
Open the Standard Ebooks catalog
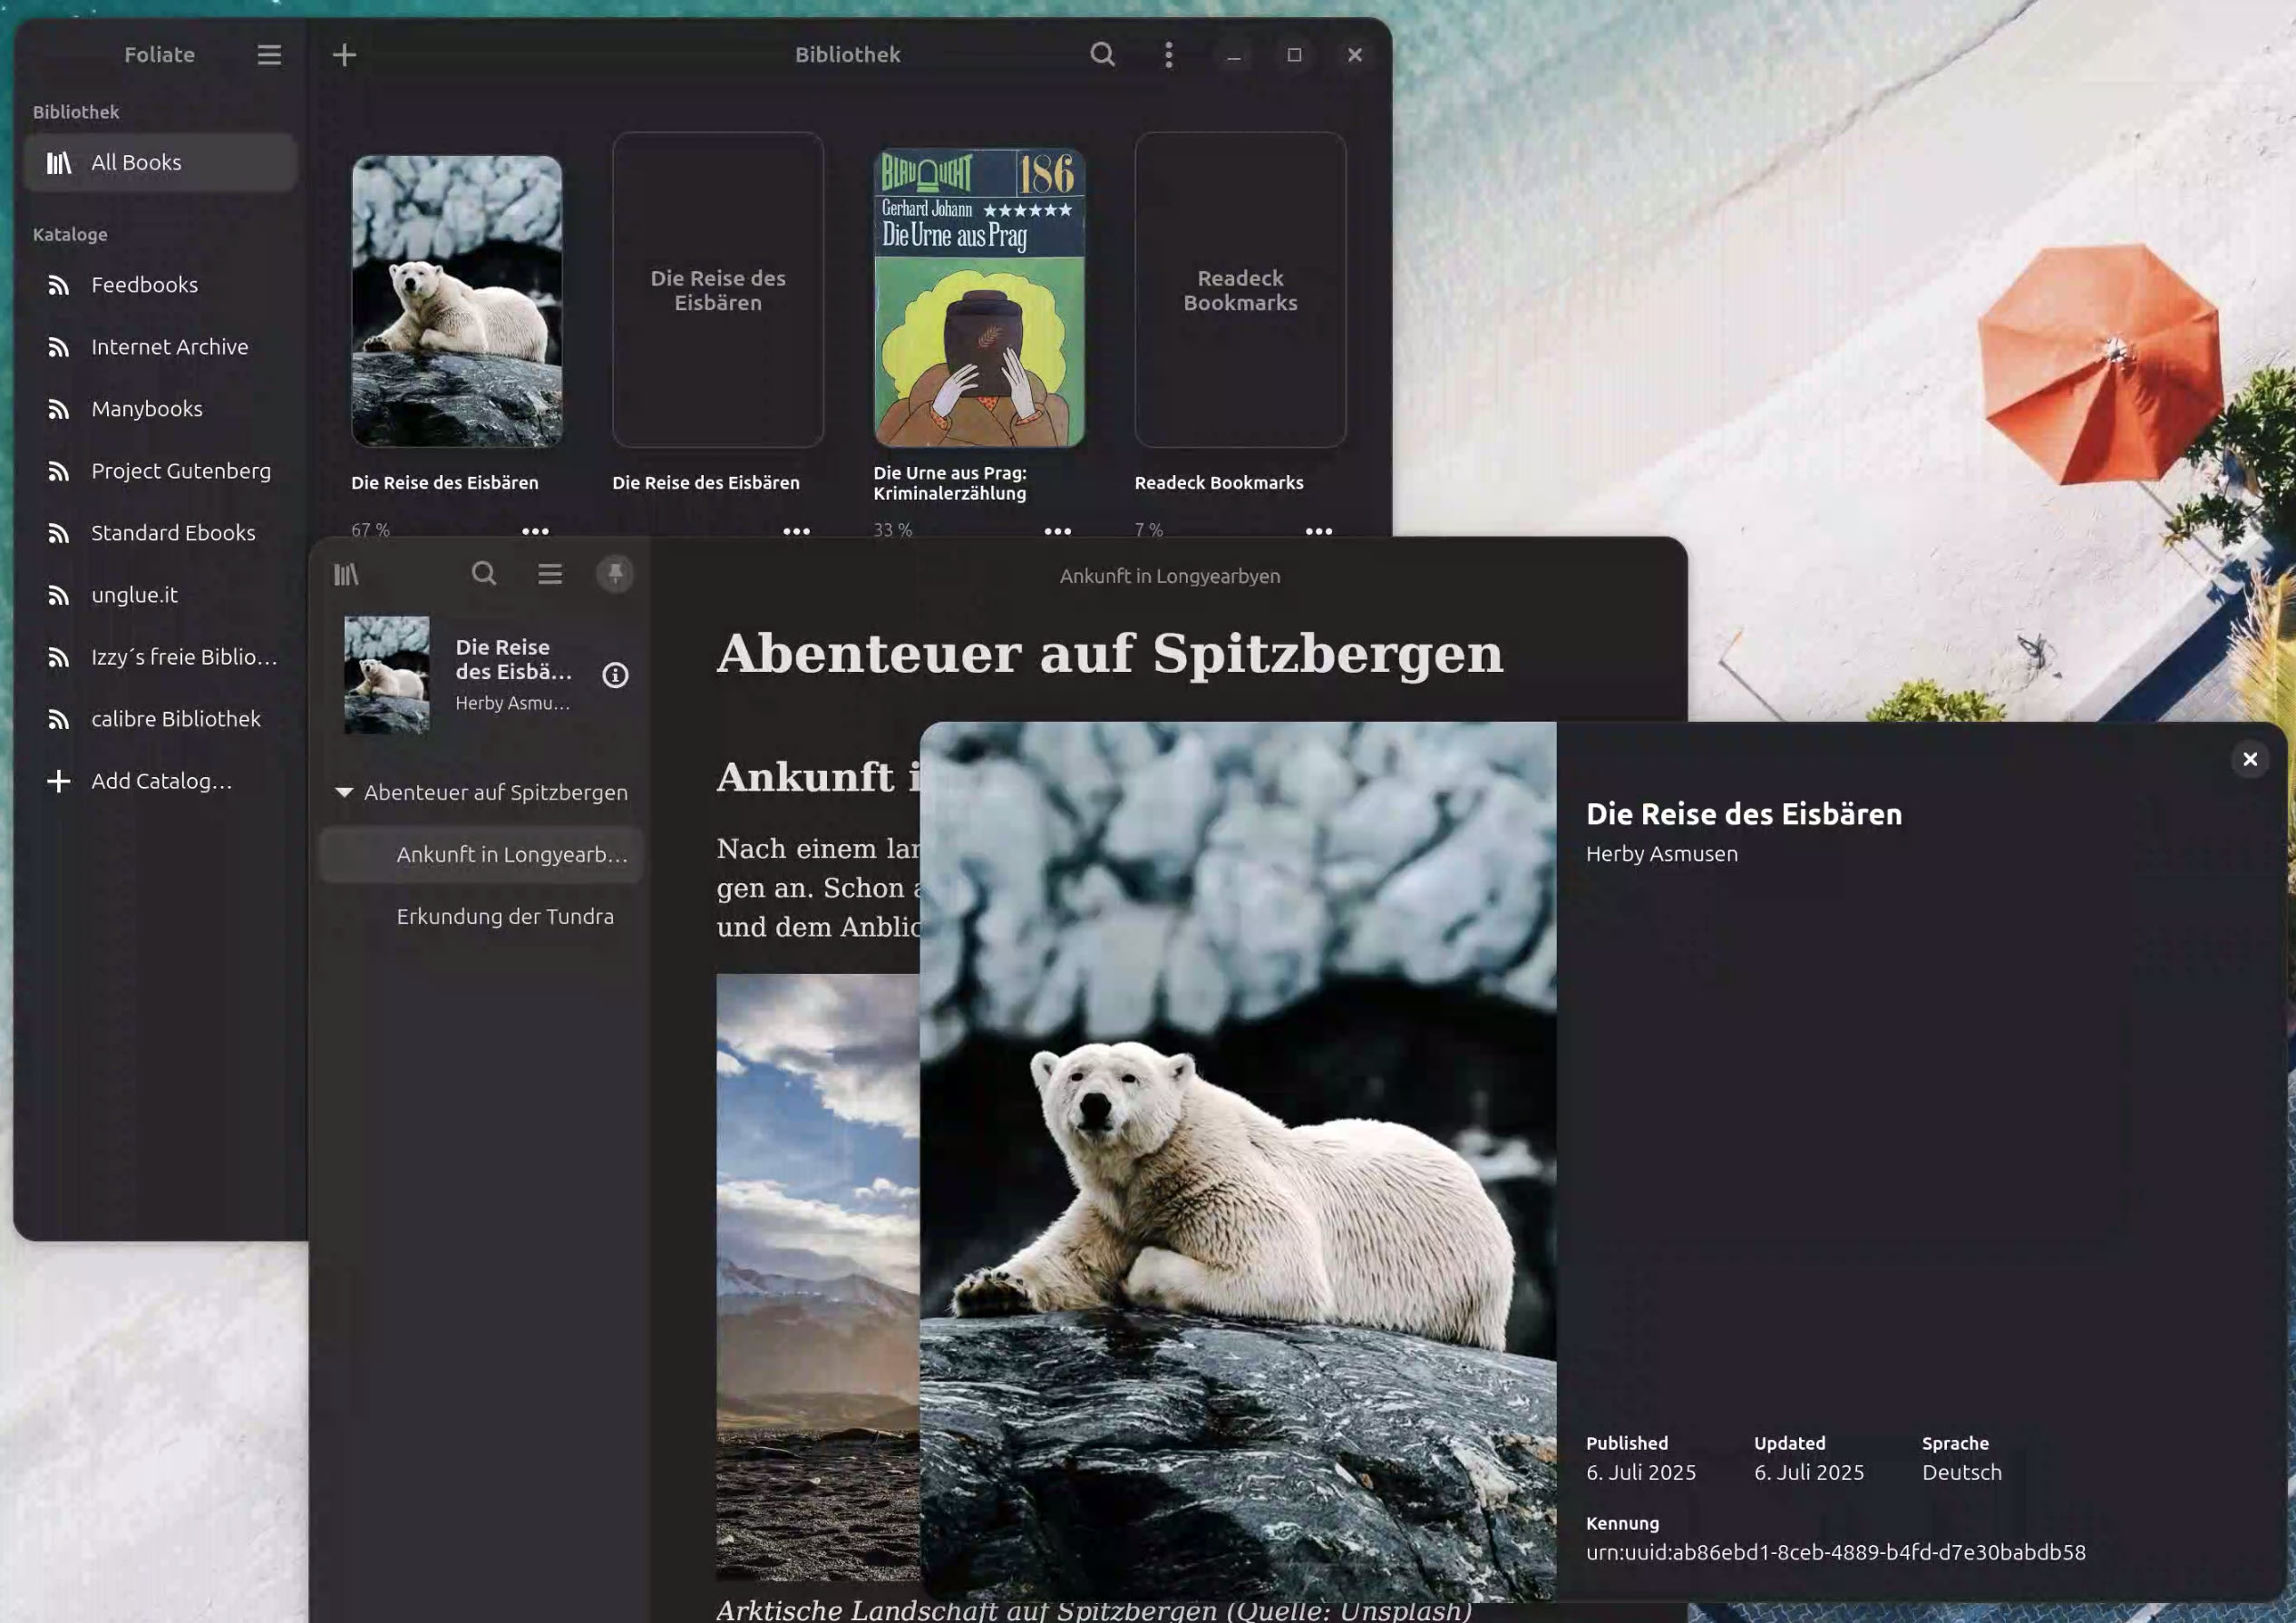pyautogui.click(x=172, y=533)
